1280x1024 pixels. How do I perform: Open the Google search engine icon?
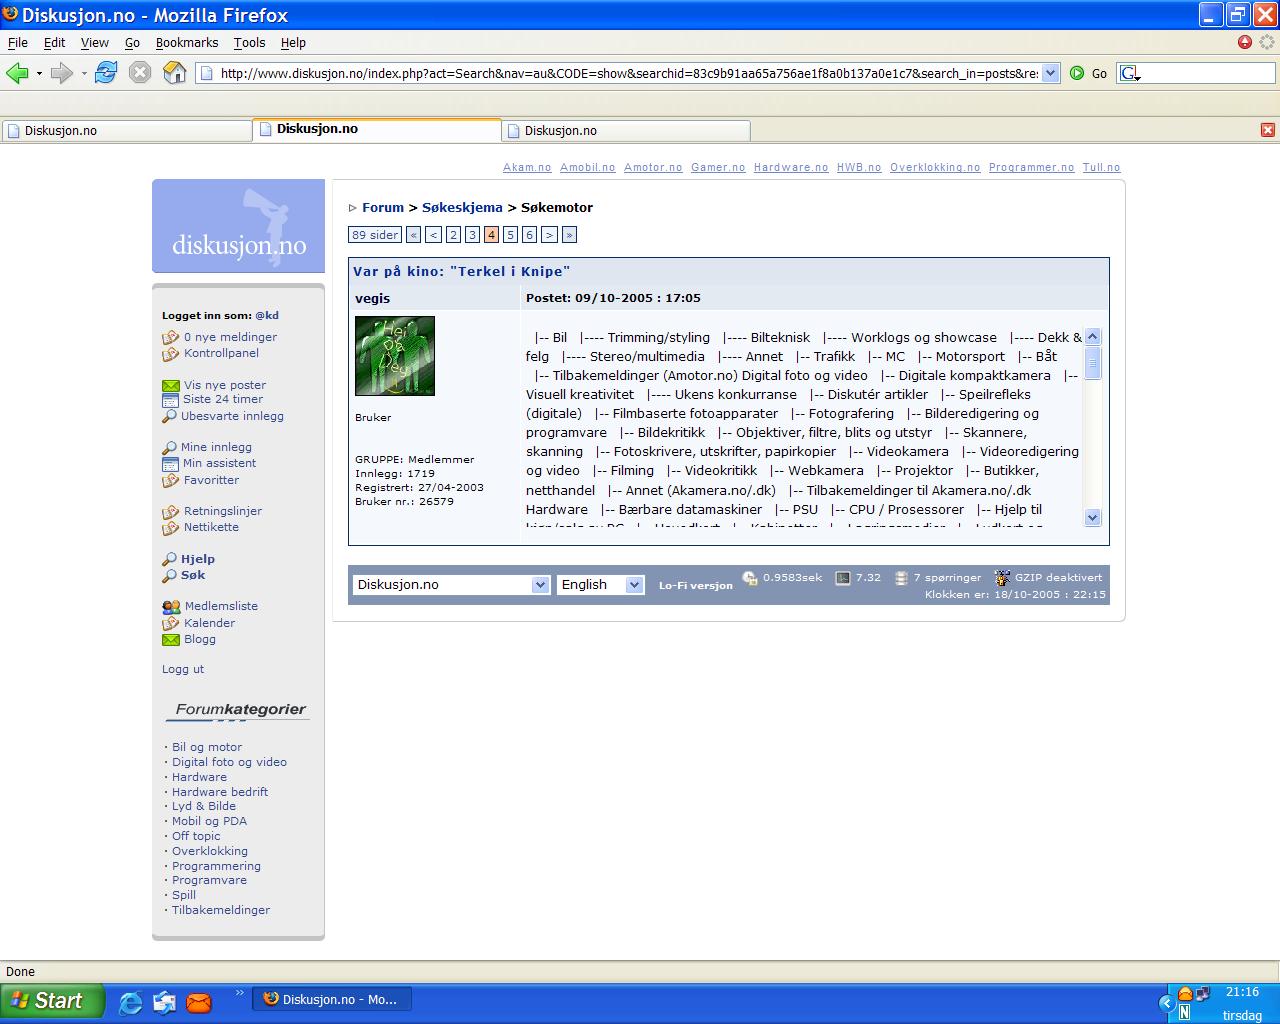[x=1129, y=73]
